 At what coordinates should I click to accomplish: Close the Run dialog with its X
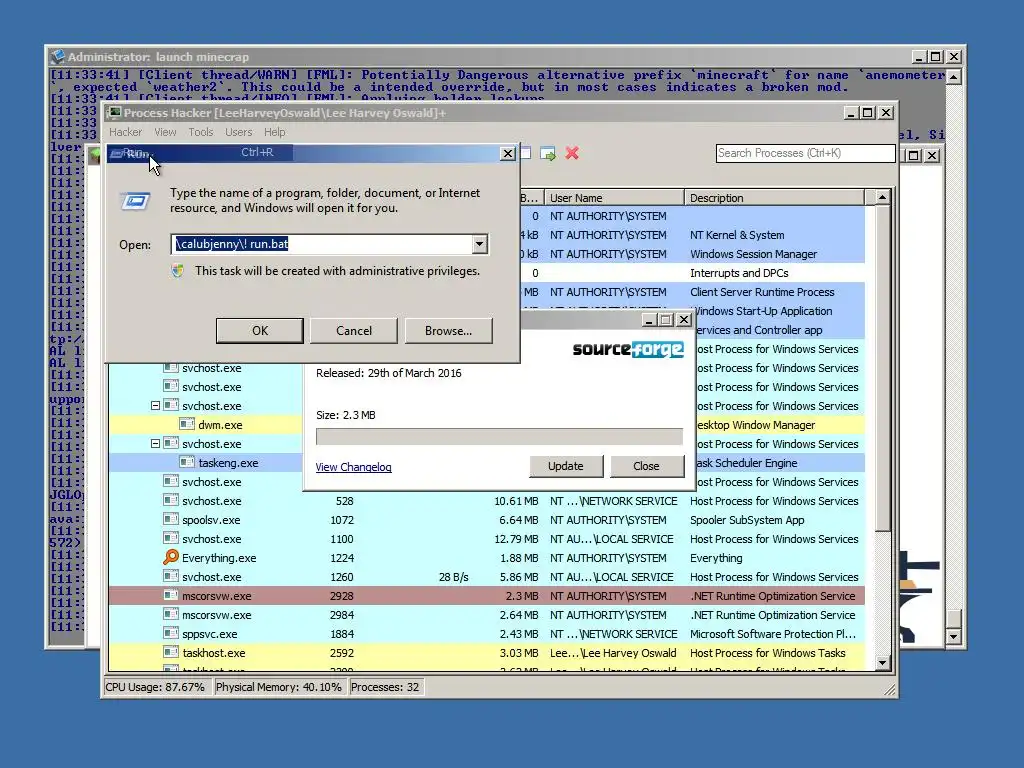coord(507,153)
